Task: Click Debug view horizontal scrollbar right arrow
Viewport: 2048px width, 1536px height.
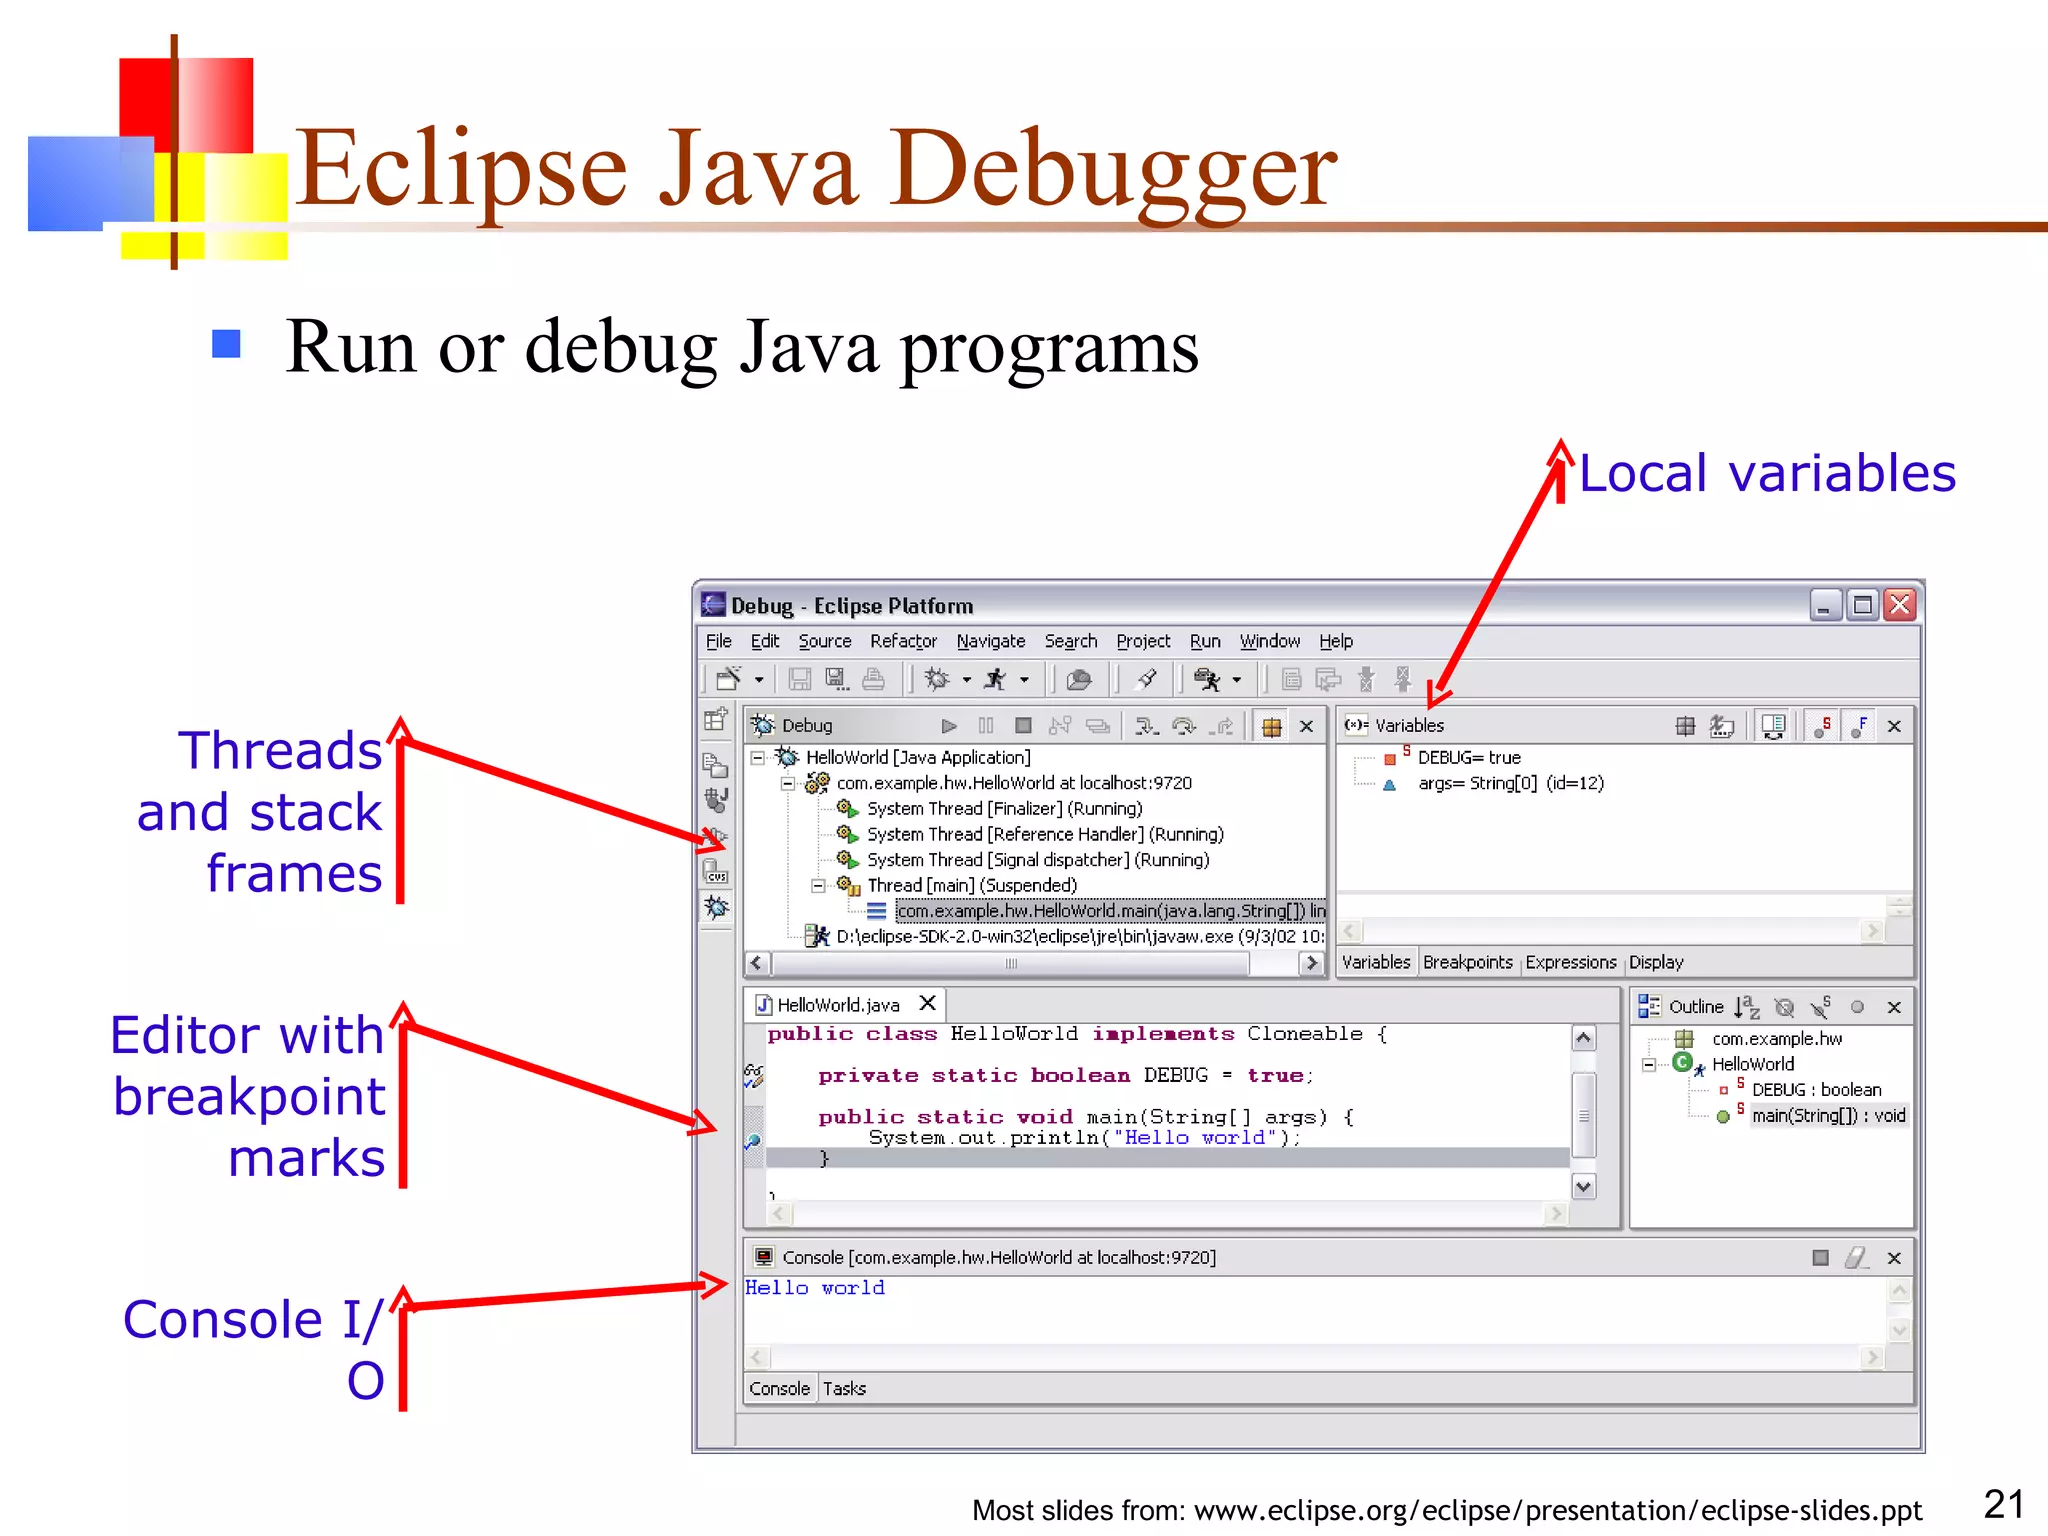Action: 1311,963
